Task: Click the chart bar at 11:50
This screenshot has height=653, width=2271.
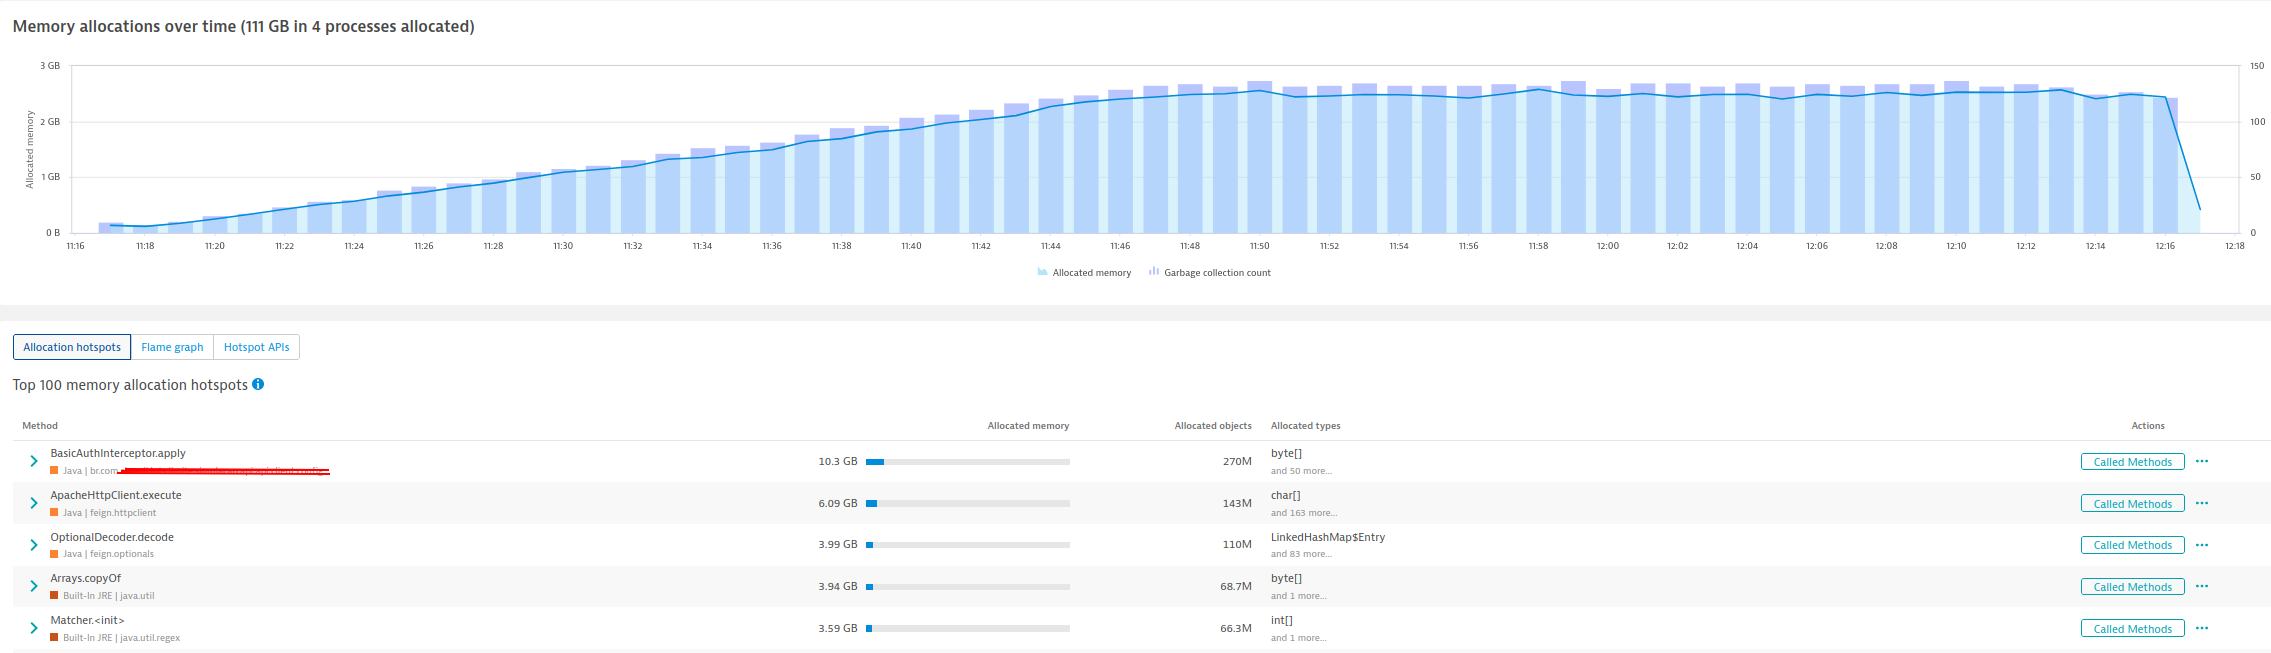Action: tap(1259, 160)
